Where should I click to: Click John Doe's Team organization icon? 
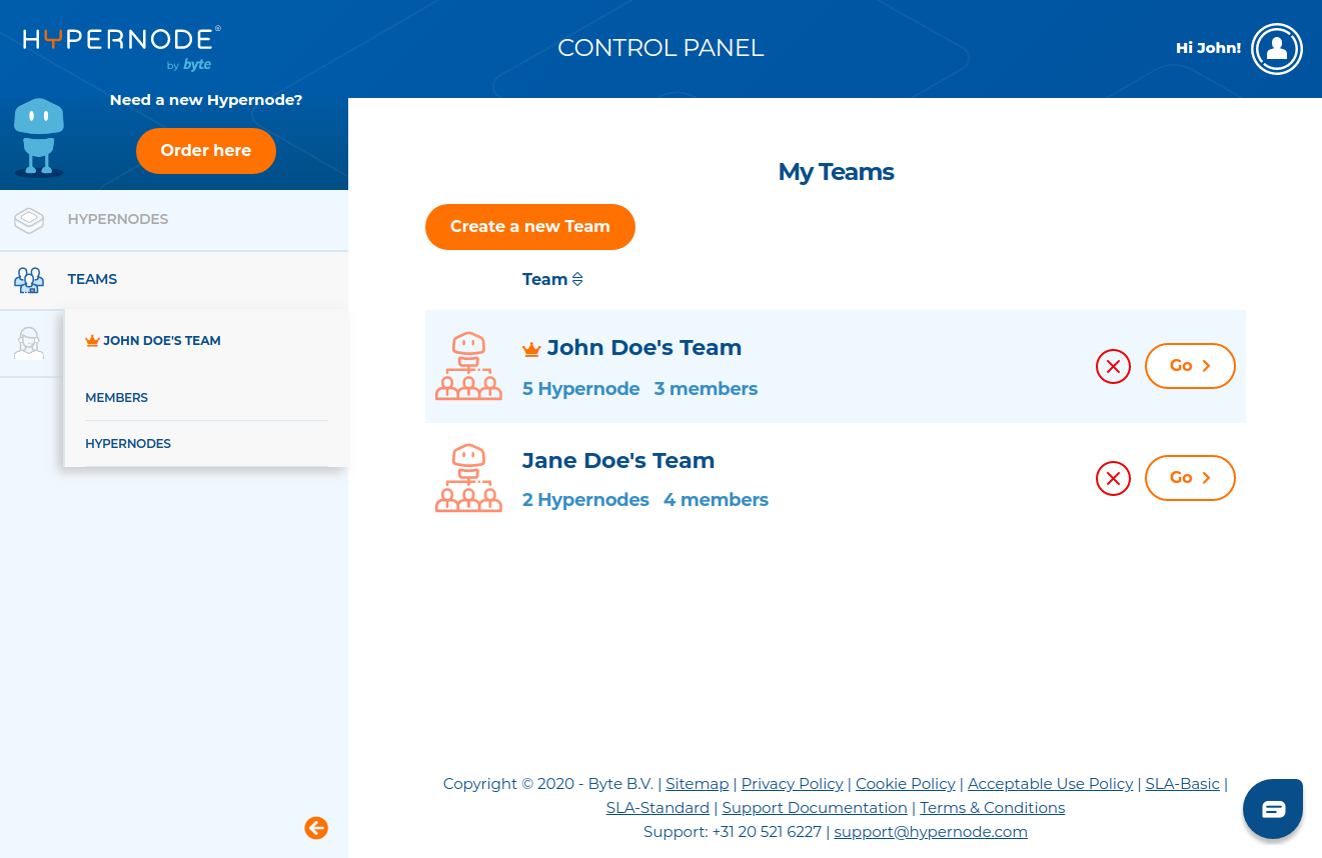(x=468, y=366)
